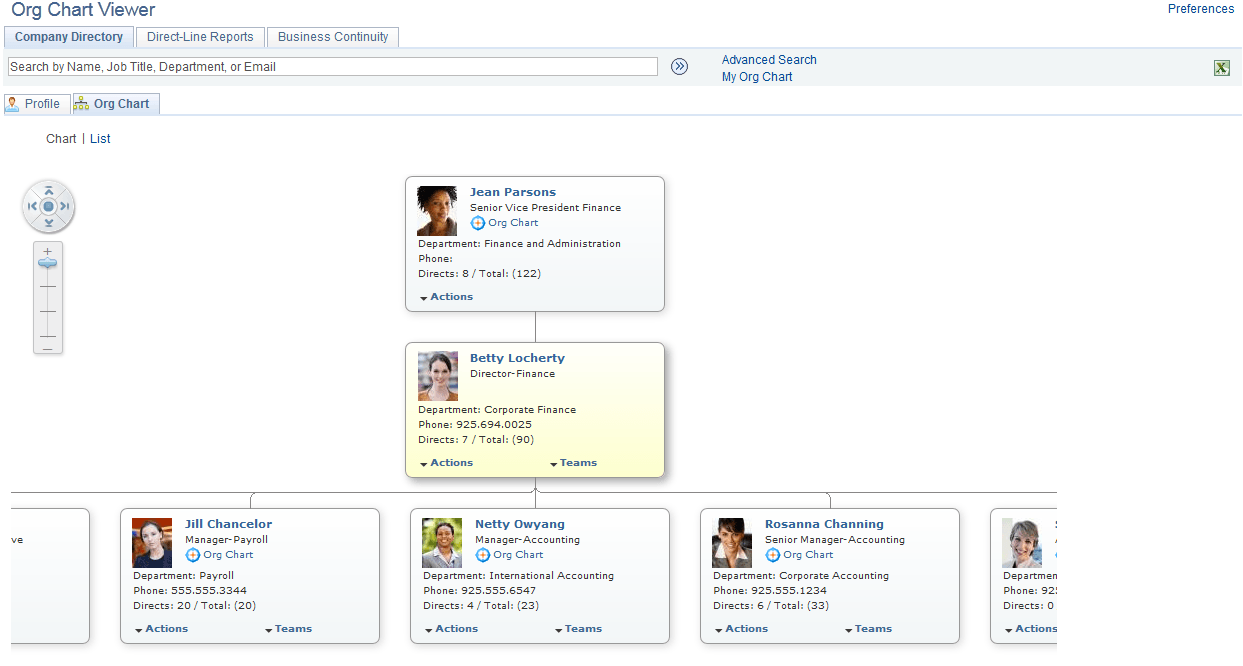The width and height of the screenshot is (1243, 666).
Task: Click the zoom slider handle
Action: [47, 262]
